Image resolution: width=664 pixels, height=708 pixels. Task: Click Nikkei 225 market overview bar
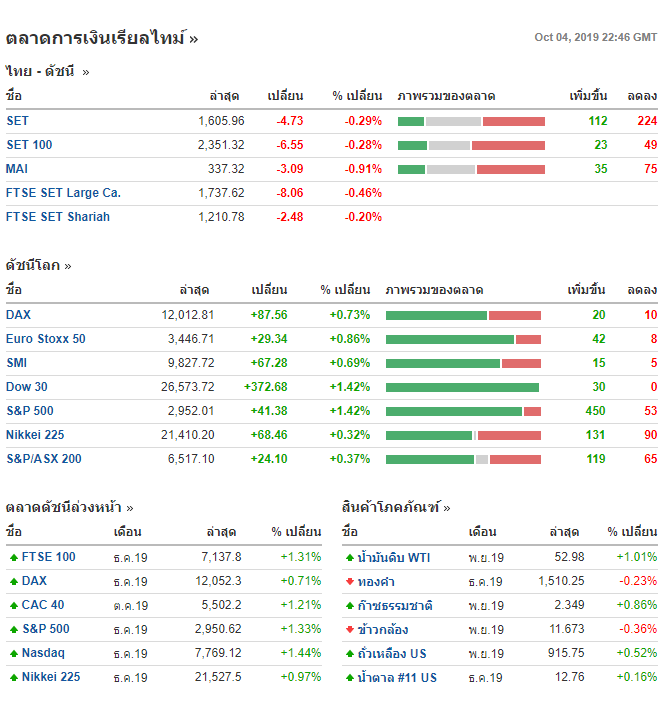point(464,435)
